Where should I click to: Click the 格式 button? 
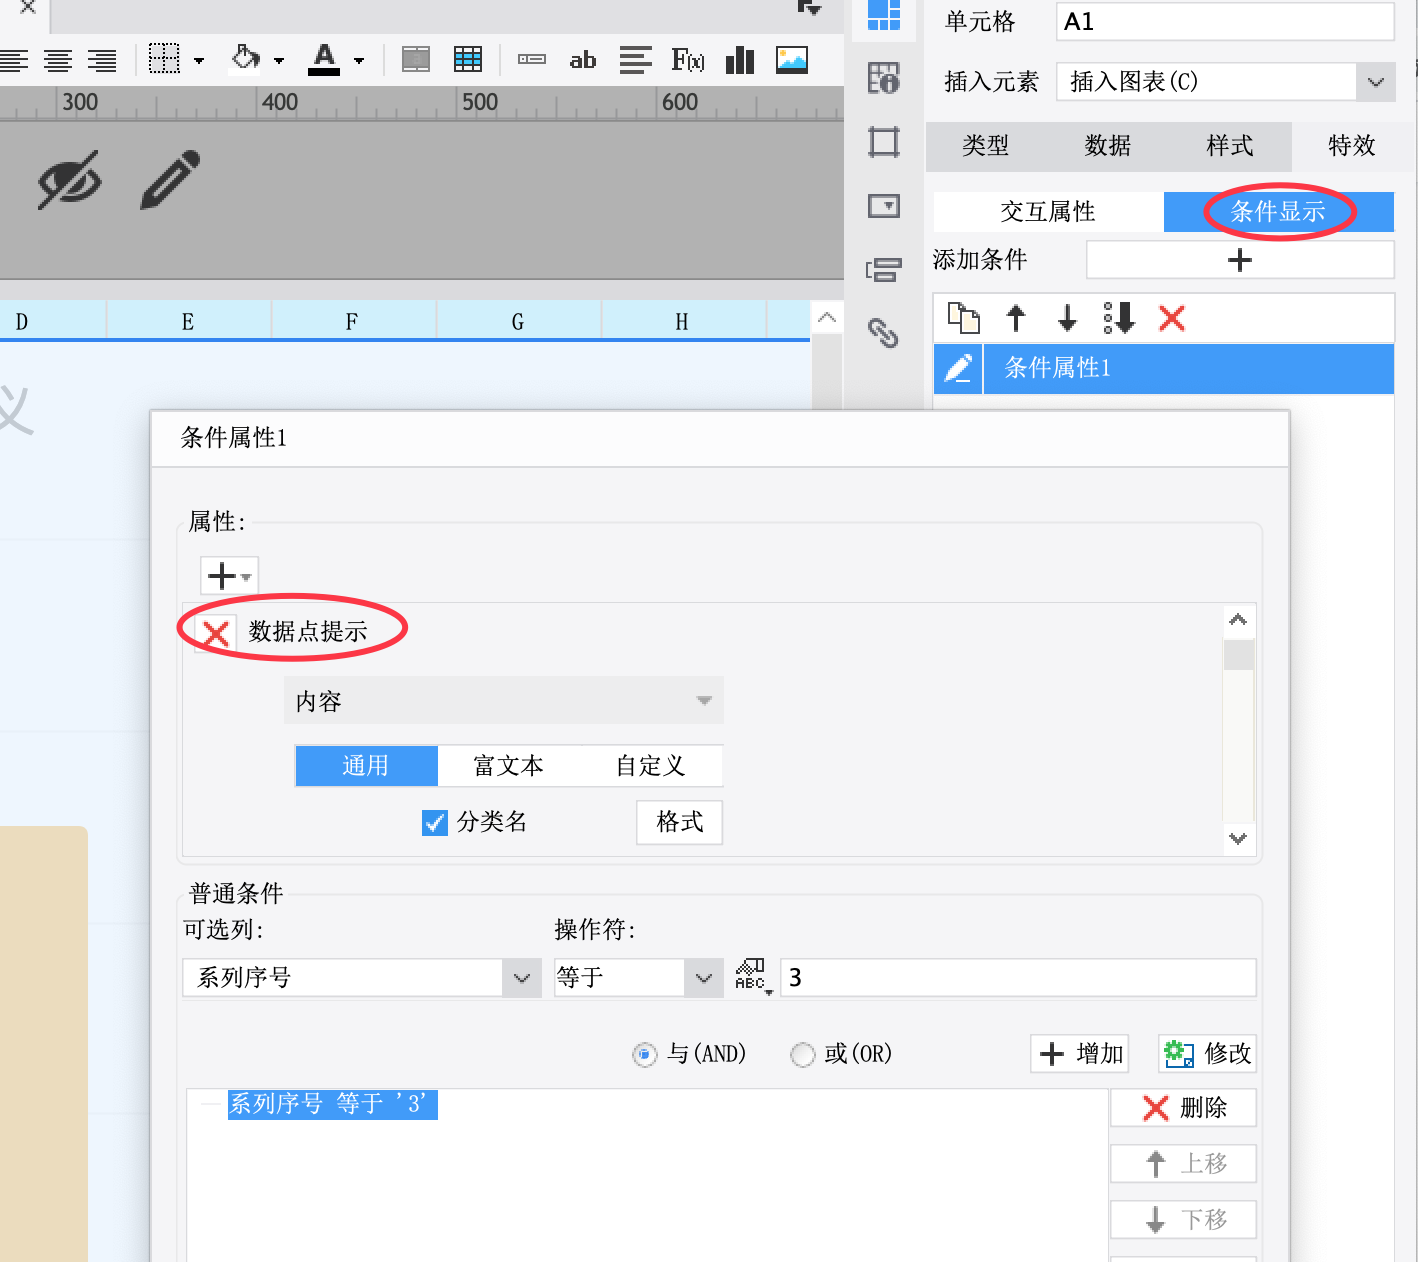coord(680,822)
